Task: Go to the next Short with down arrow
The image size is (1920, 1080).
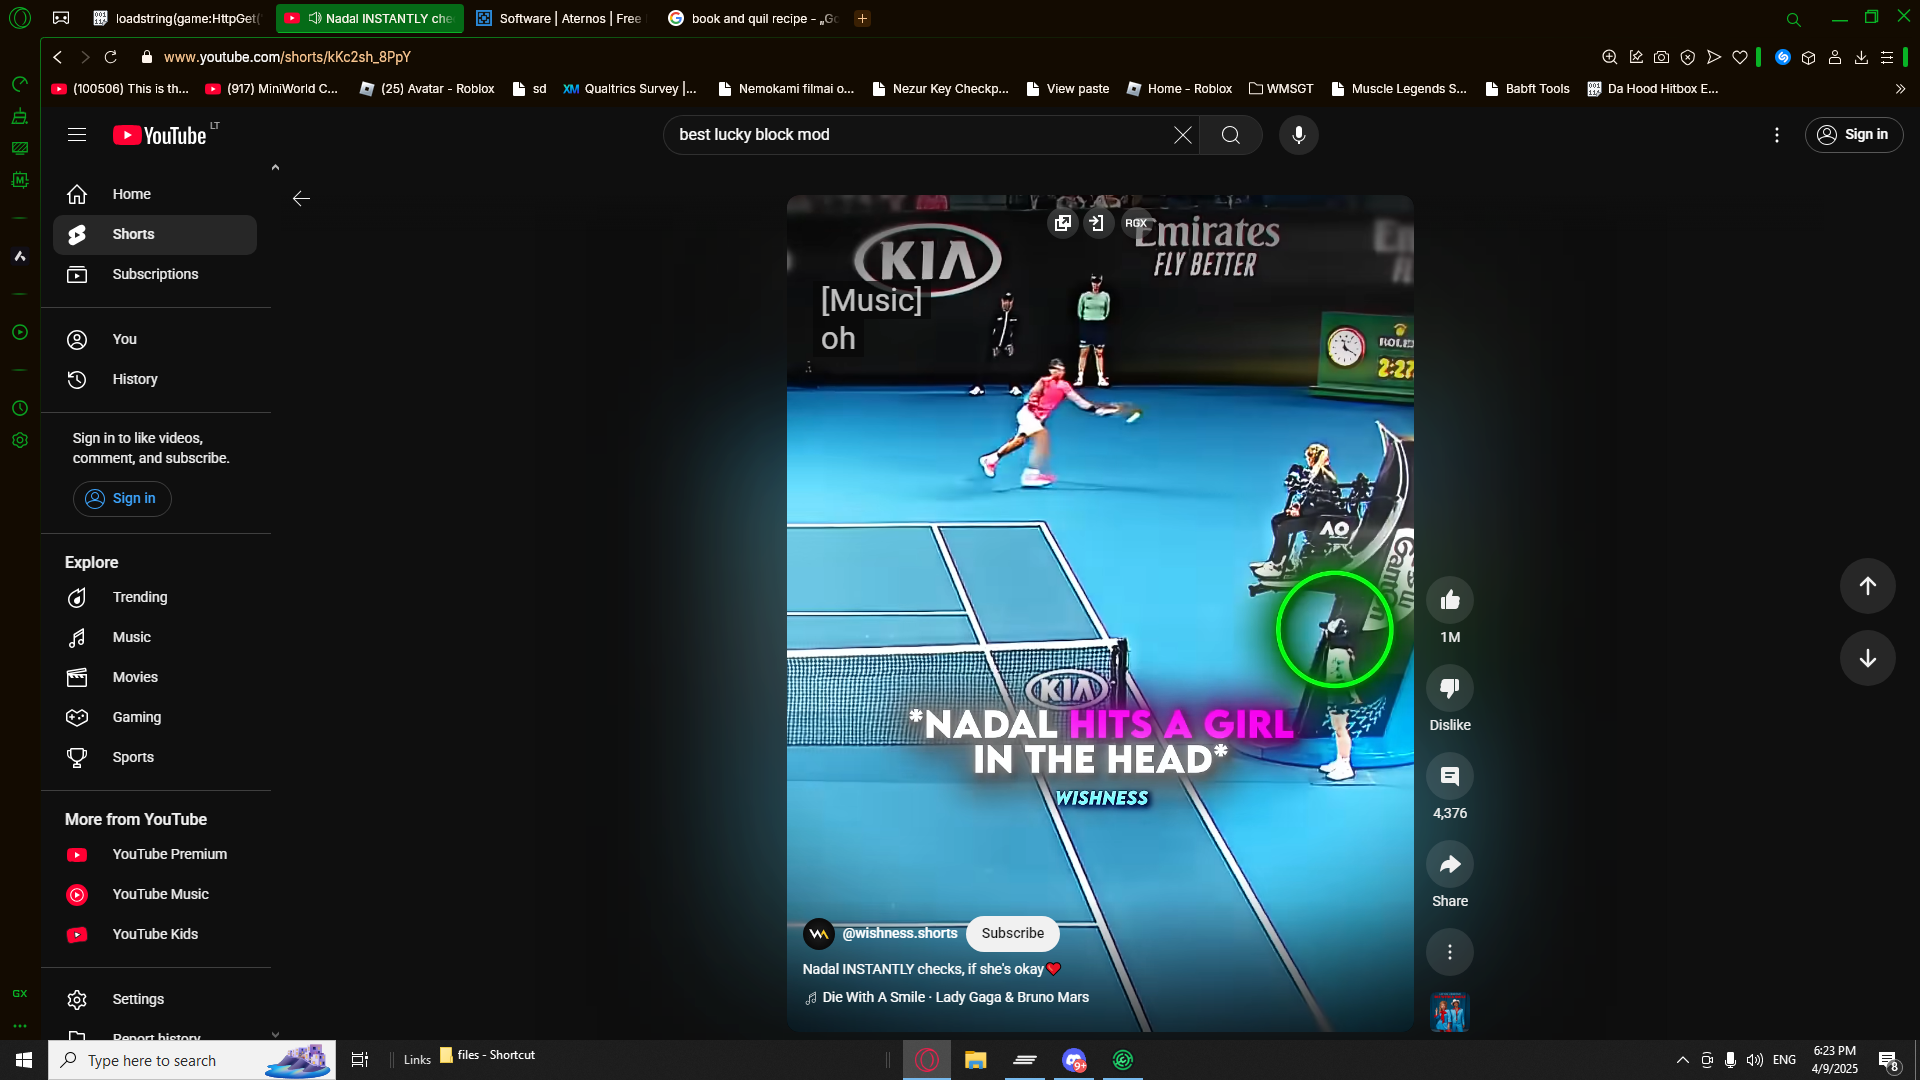Action: (1867, 658)
